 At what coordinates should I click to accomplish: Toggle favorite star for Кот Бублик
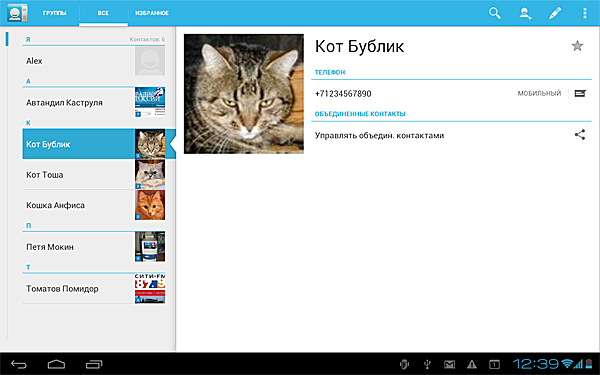(x=577, y=46)
